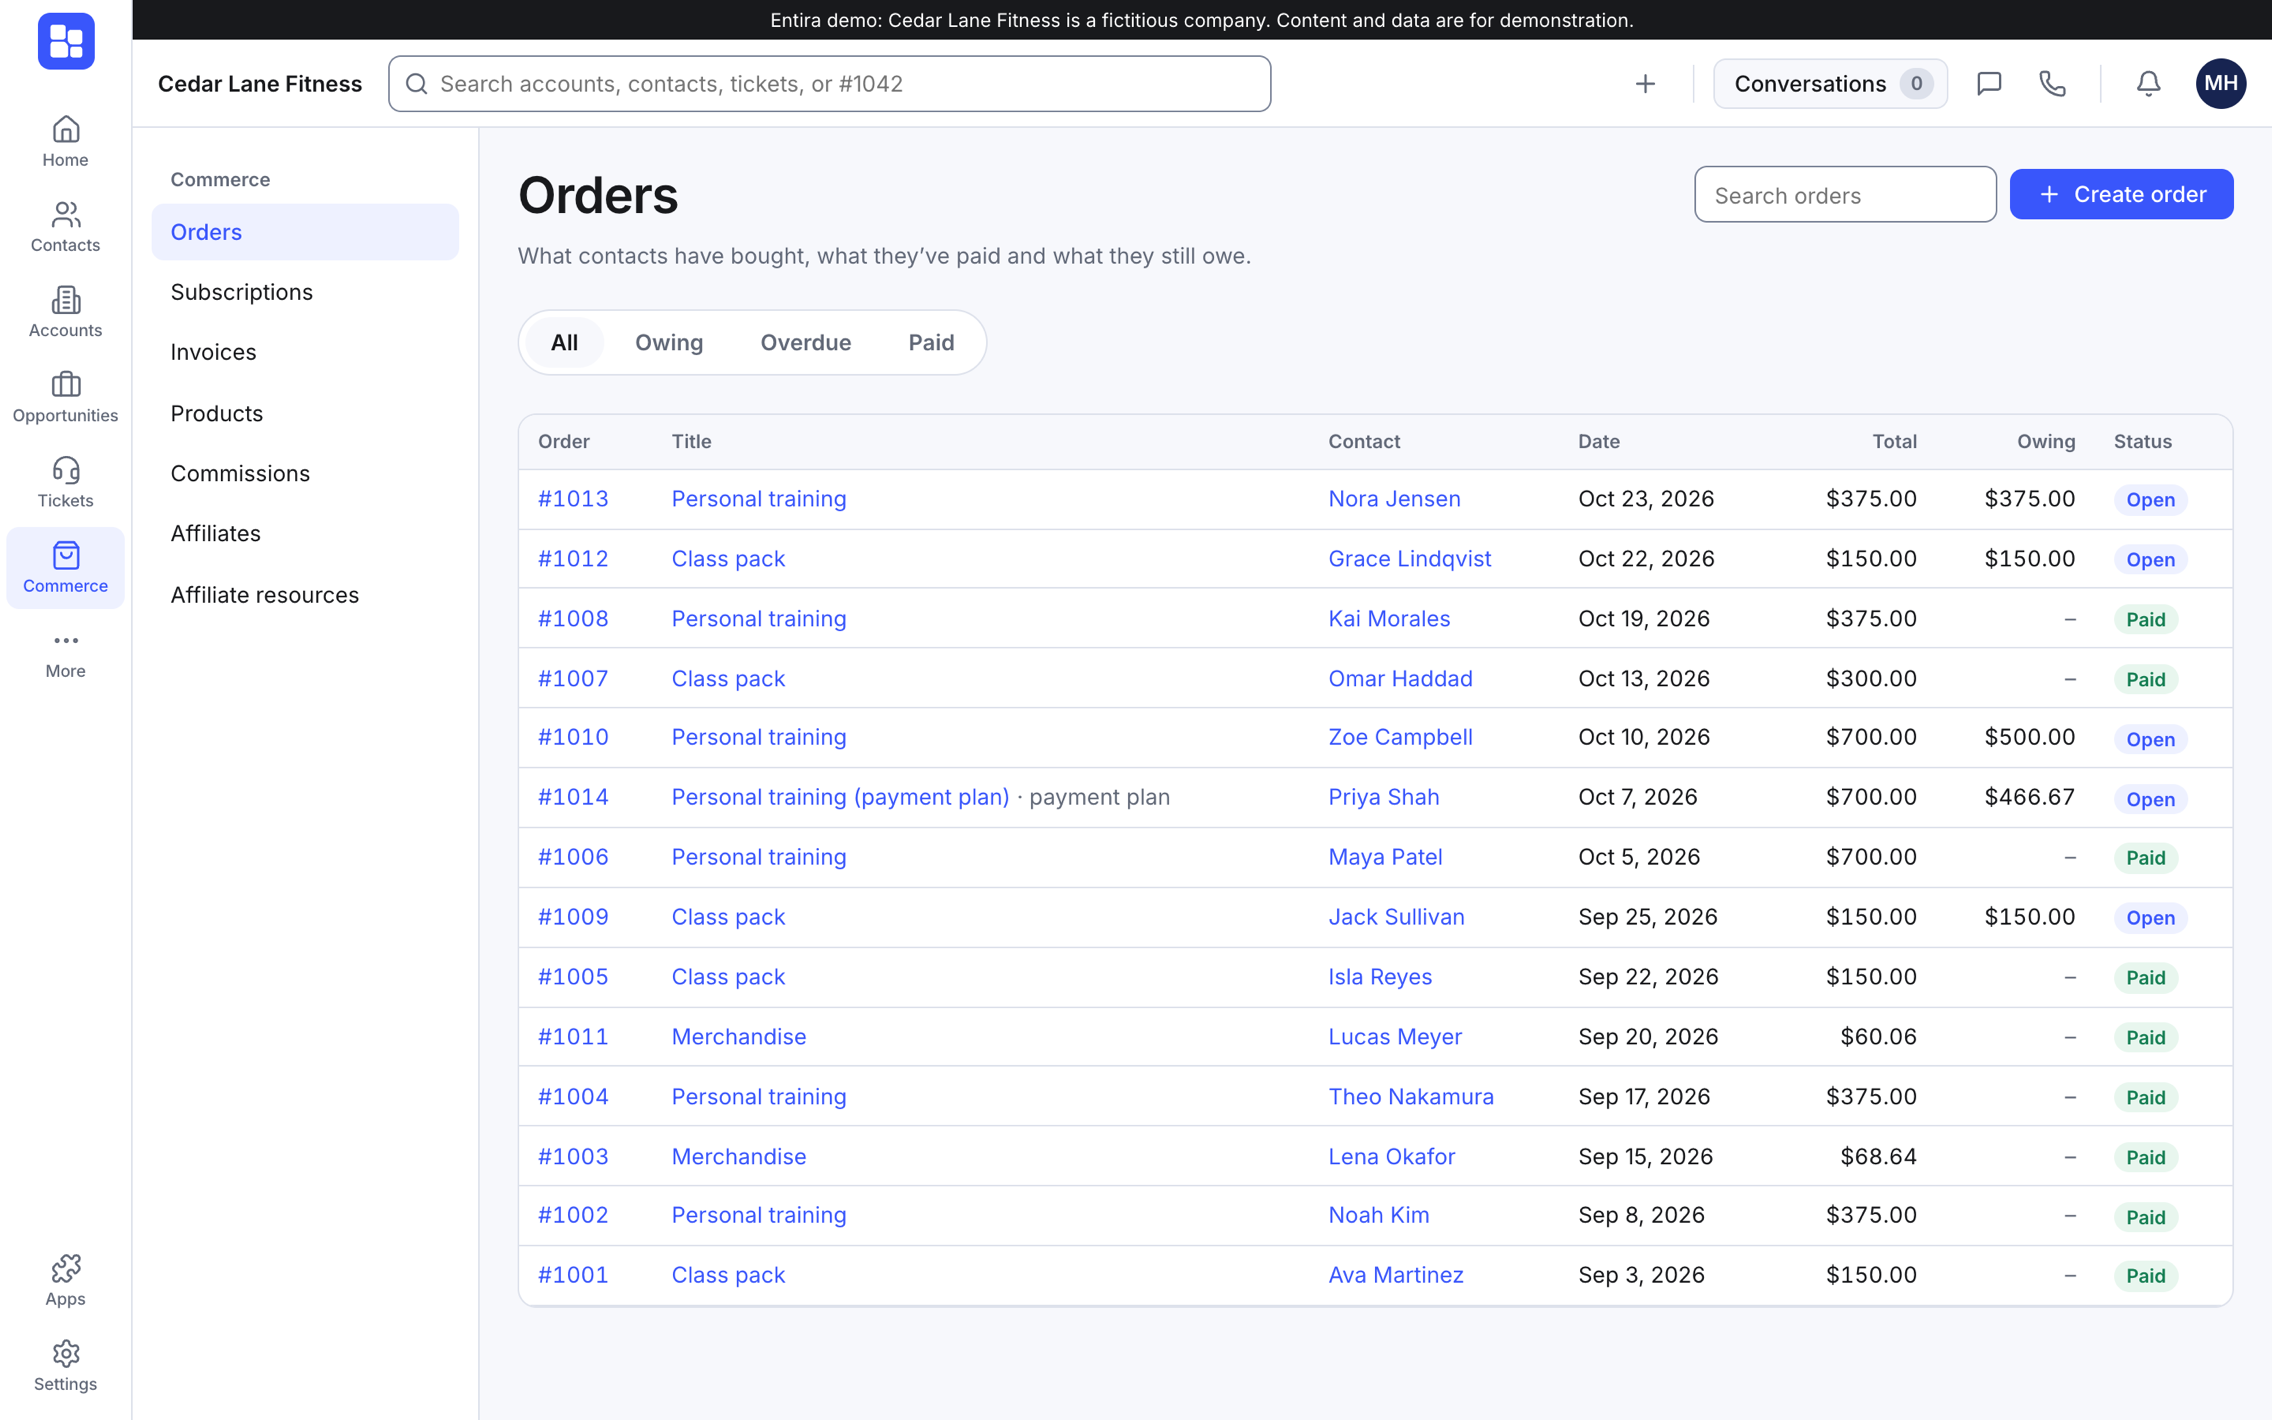
Task: Open Affiliate resources in Commerce menu
Action: tap(305, 594)
